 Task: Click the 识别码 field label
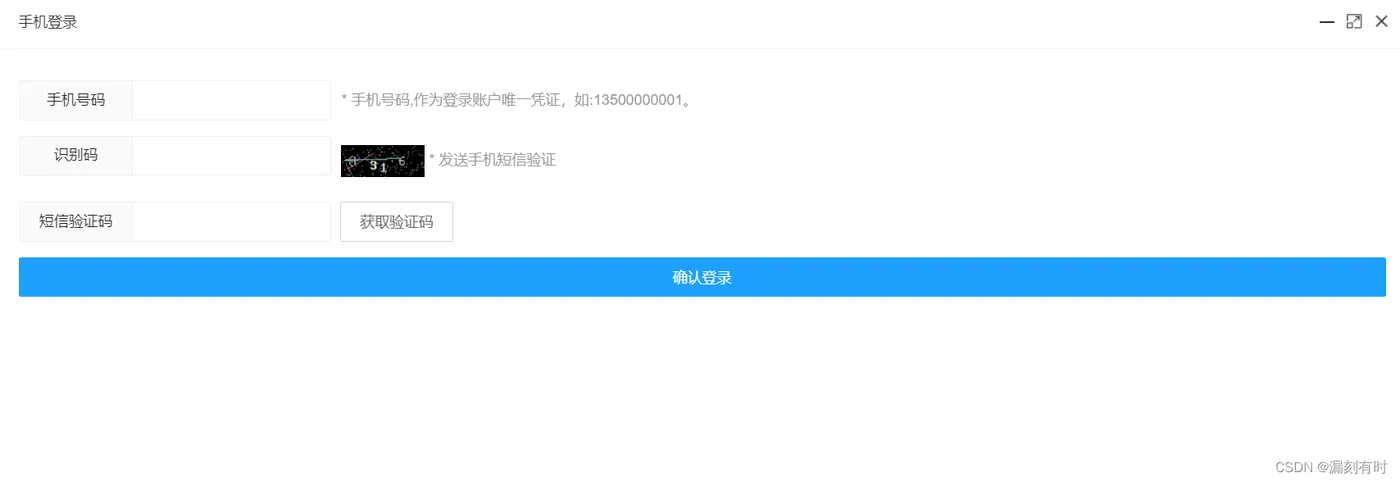click(76, 156)
